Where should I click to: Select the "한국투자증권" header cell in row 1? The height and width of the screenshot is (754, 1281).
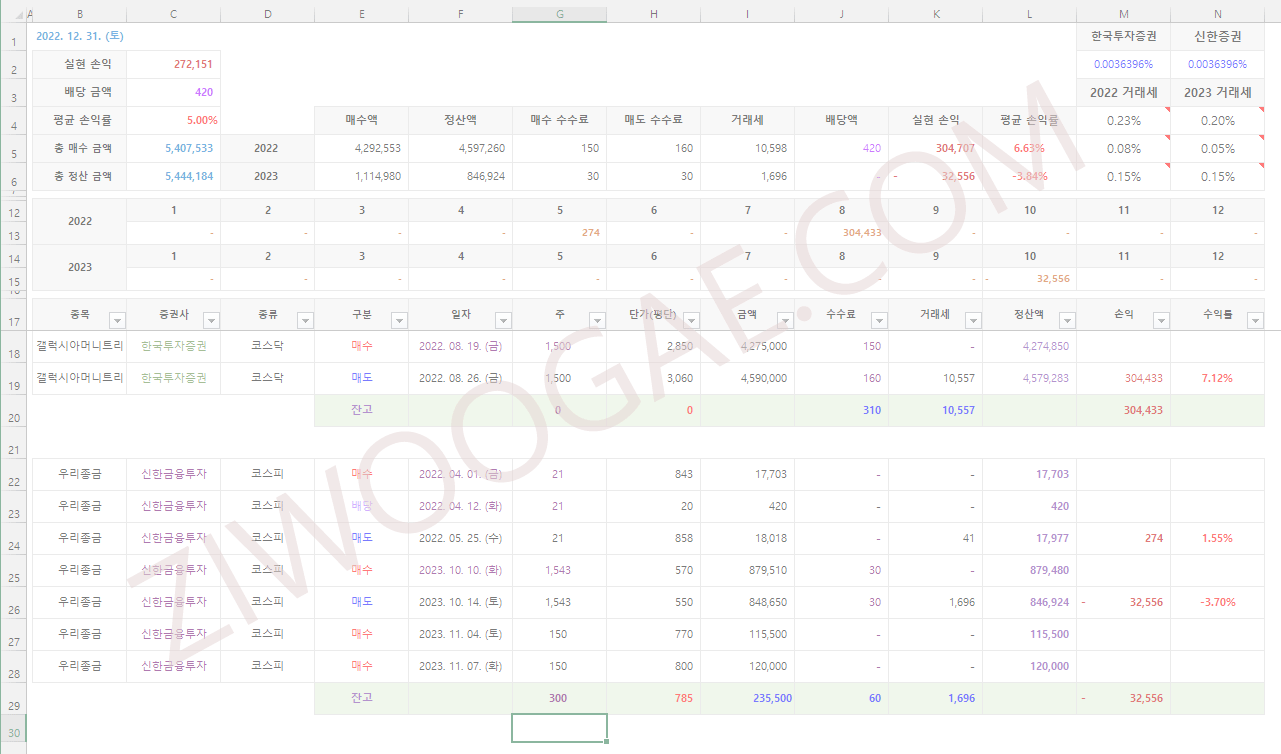click(x=1124, y=36)
